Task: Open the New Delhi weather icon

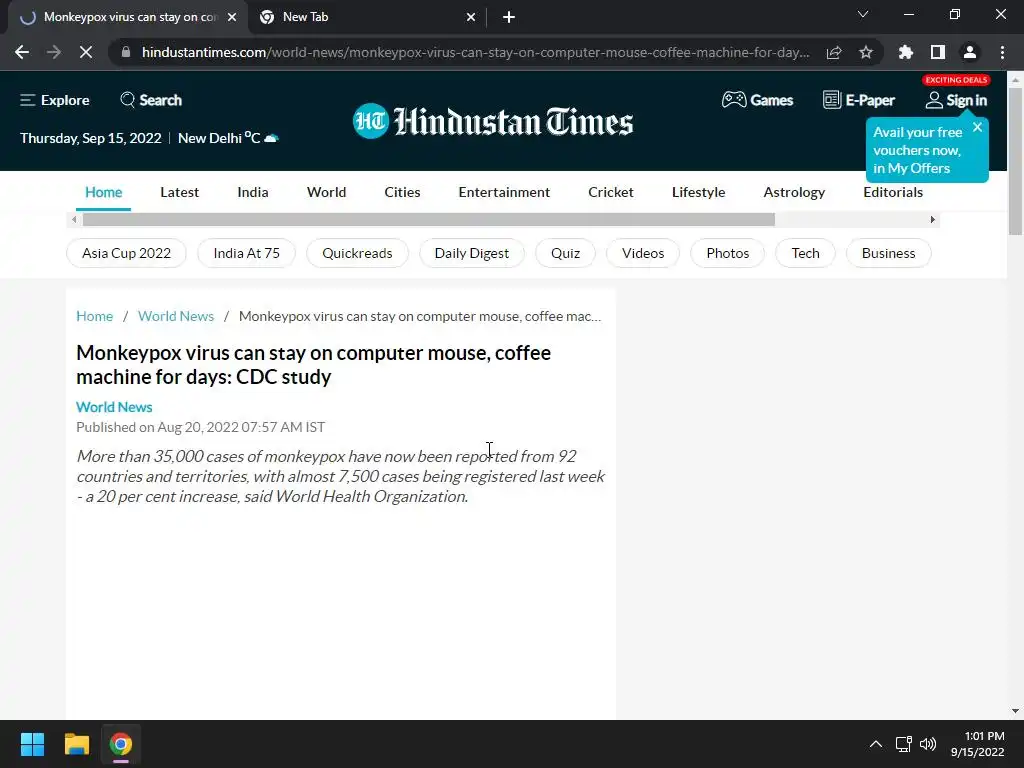Action: click(271, 138)
